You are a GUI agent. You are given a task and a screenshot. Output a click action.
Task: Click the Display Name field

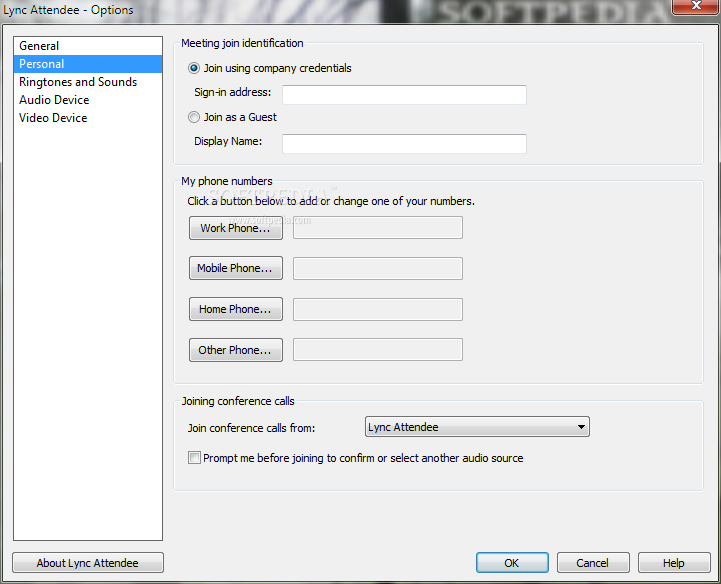[x=404, y=144]
